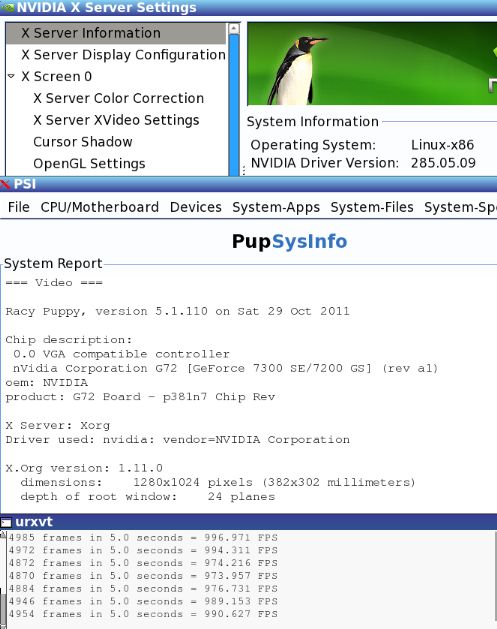Open the Devices menu
The height and width of the screenshot is (629, 497).
pyautogui.click(x=195, y=207)
